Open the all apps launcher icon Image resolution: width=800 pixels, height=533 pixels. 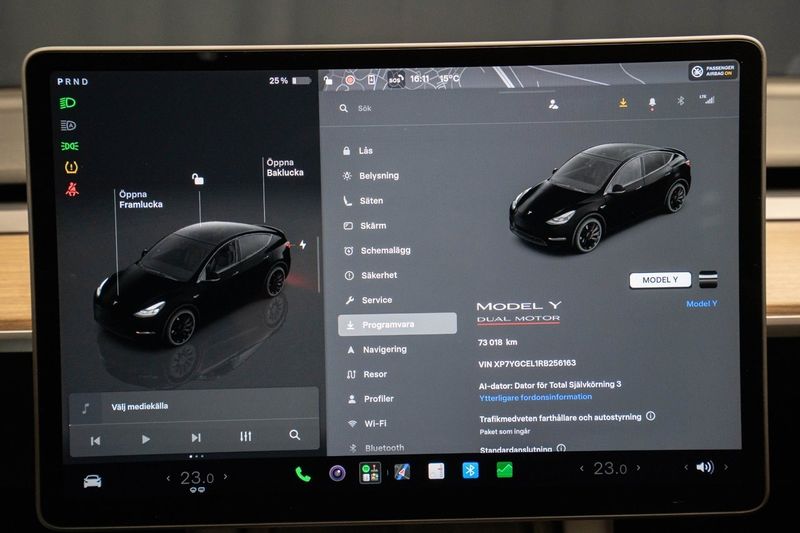point(370,472)
